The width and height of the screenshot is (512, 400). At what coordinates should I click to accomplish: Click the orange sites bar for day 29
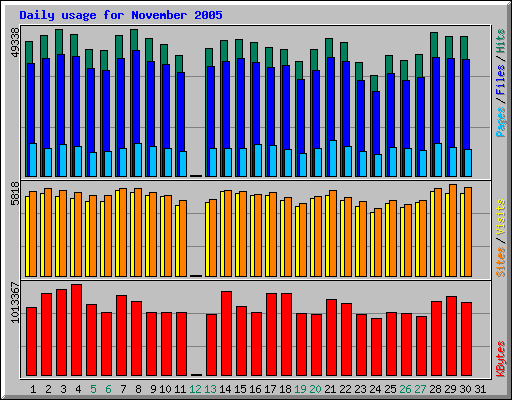coord(453,230)
